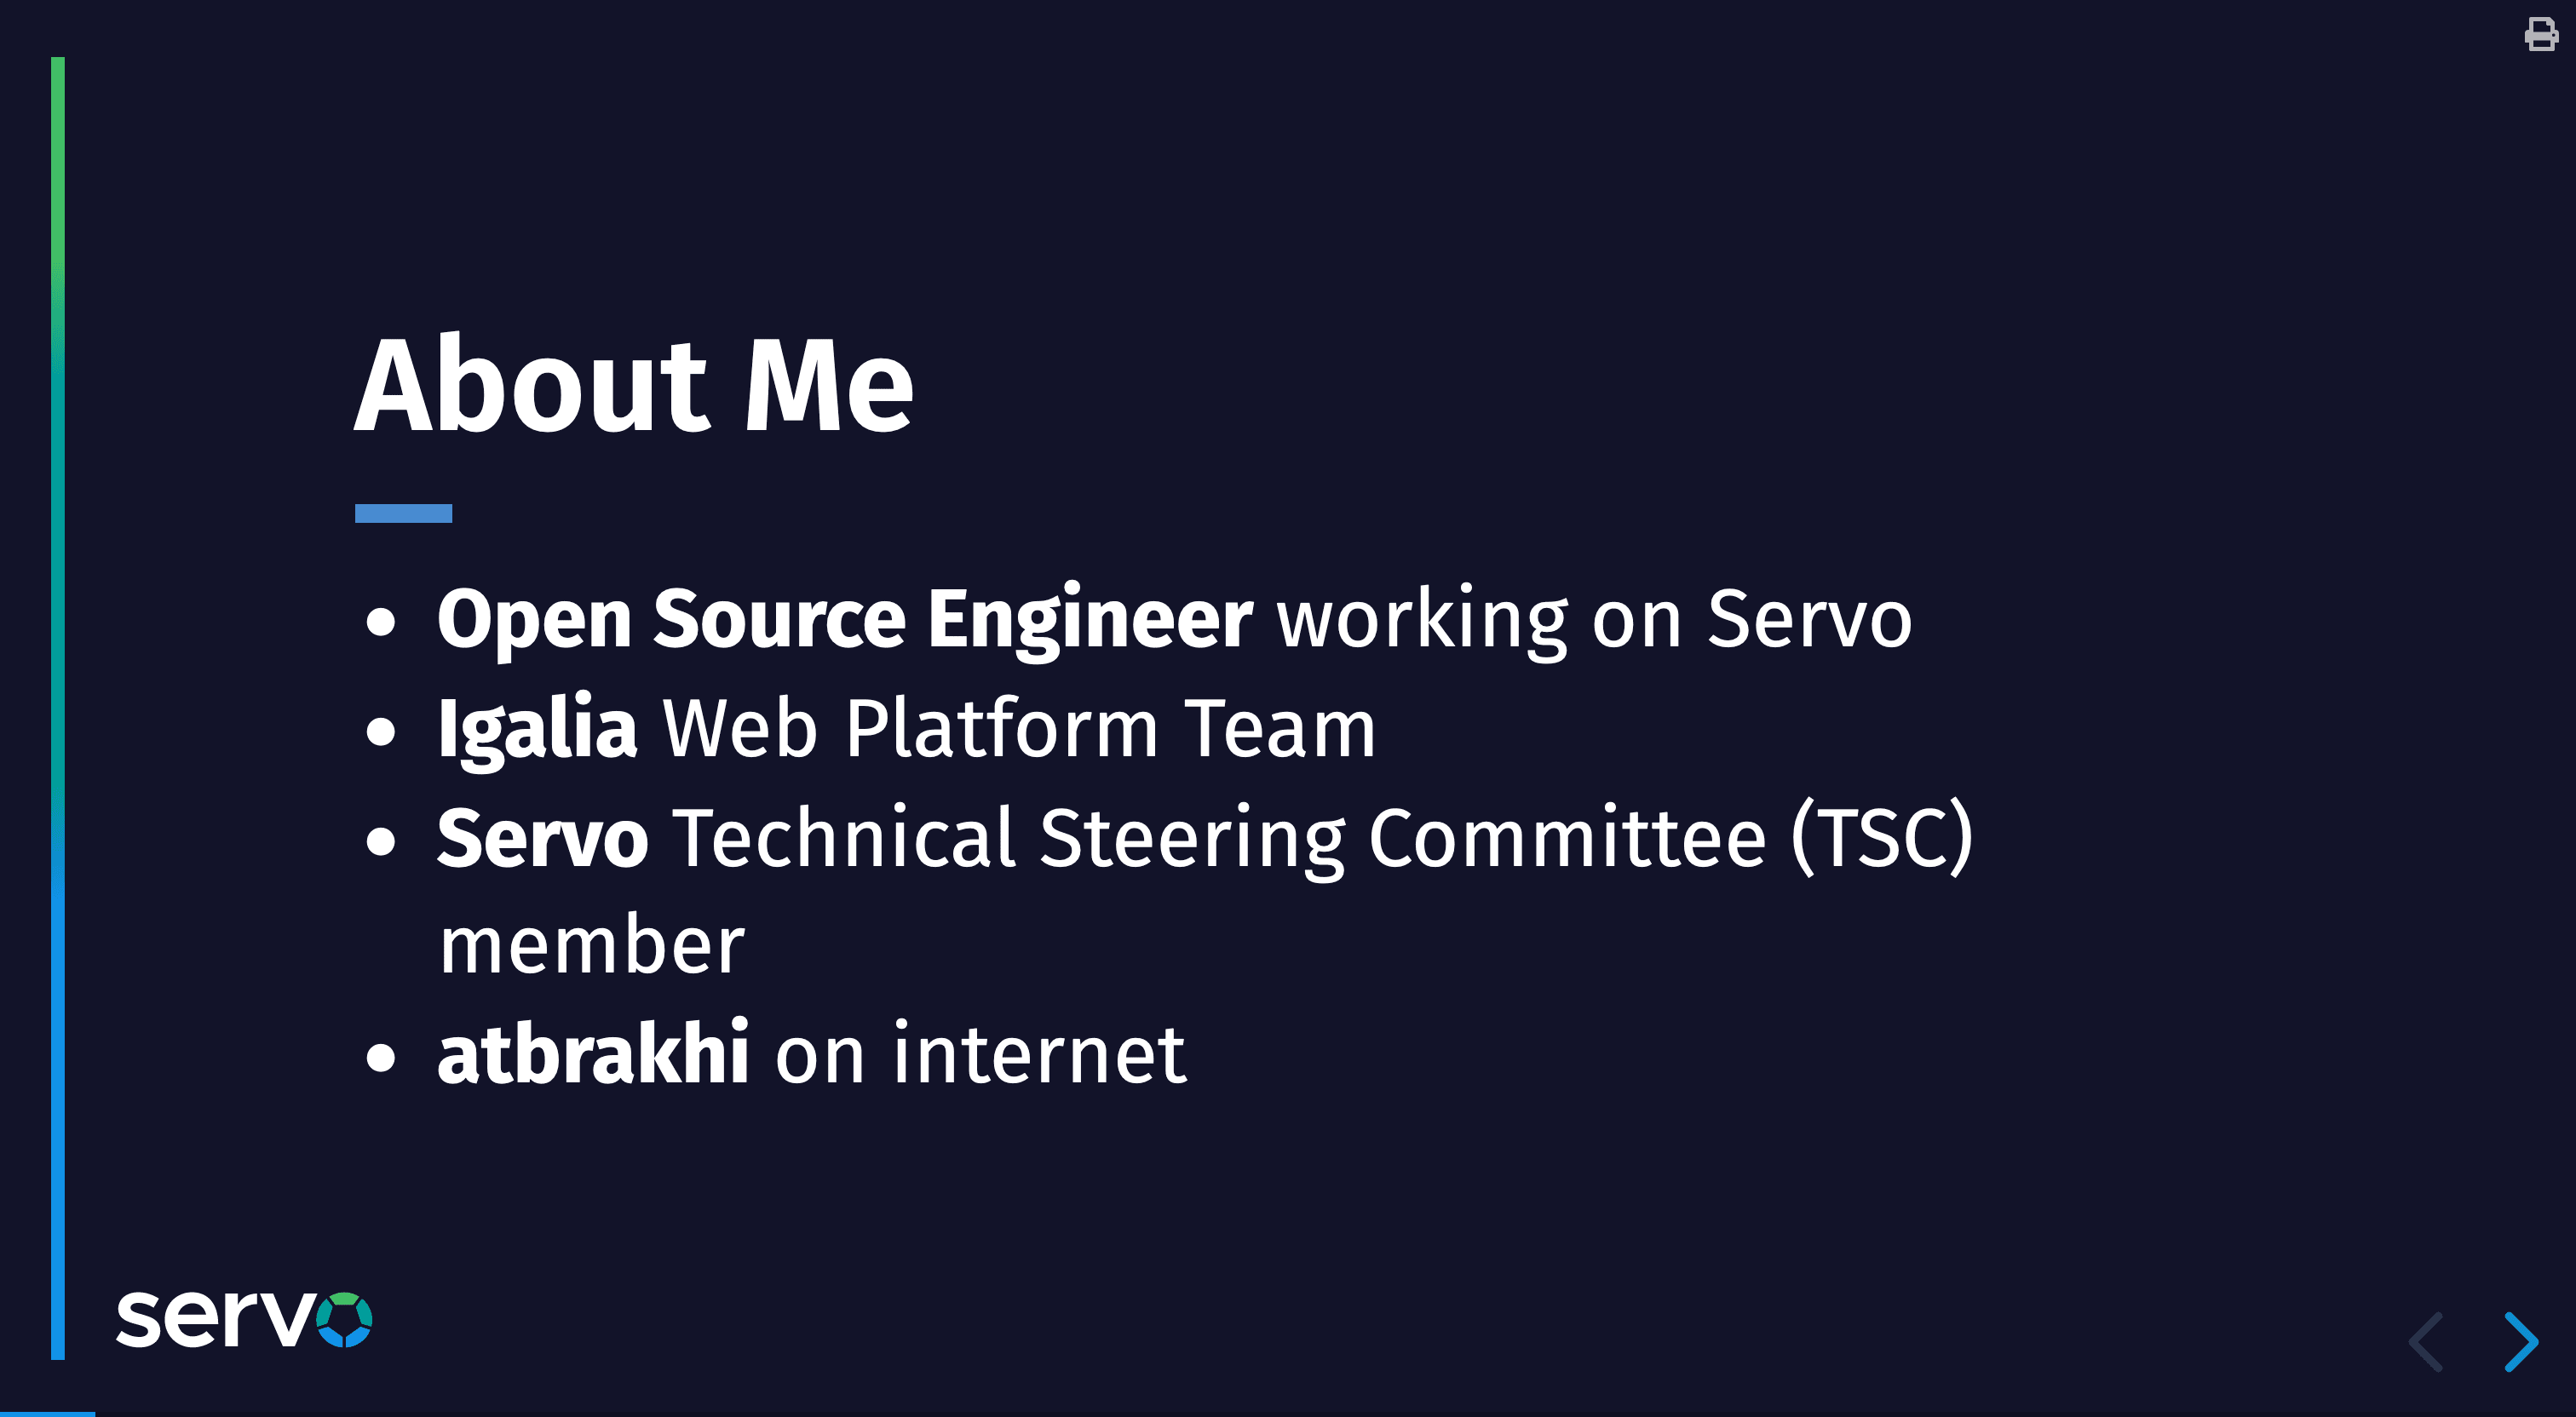Viewport: 2576px width, 1417px height.
Task: Click the bold "Servo" in third bullet
Action: pos(543,837)
